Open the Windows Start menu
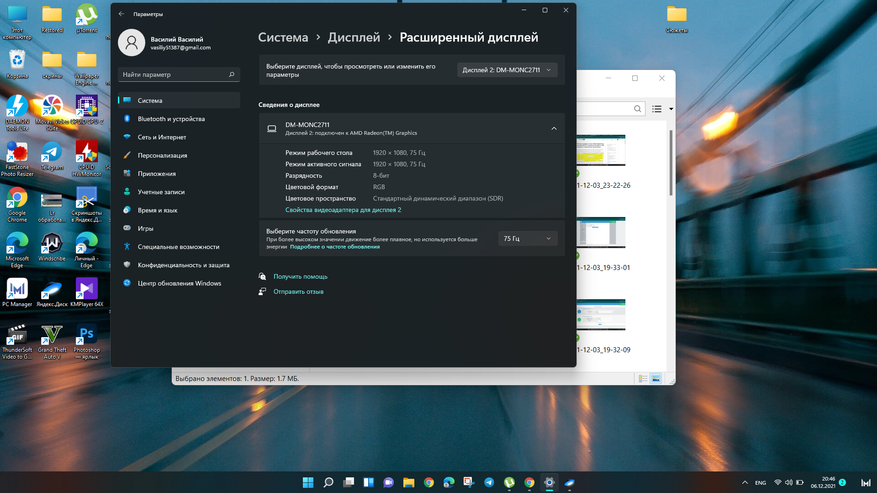This screenshot has height=493, width=877. coord(308,482)
